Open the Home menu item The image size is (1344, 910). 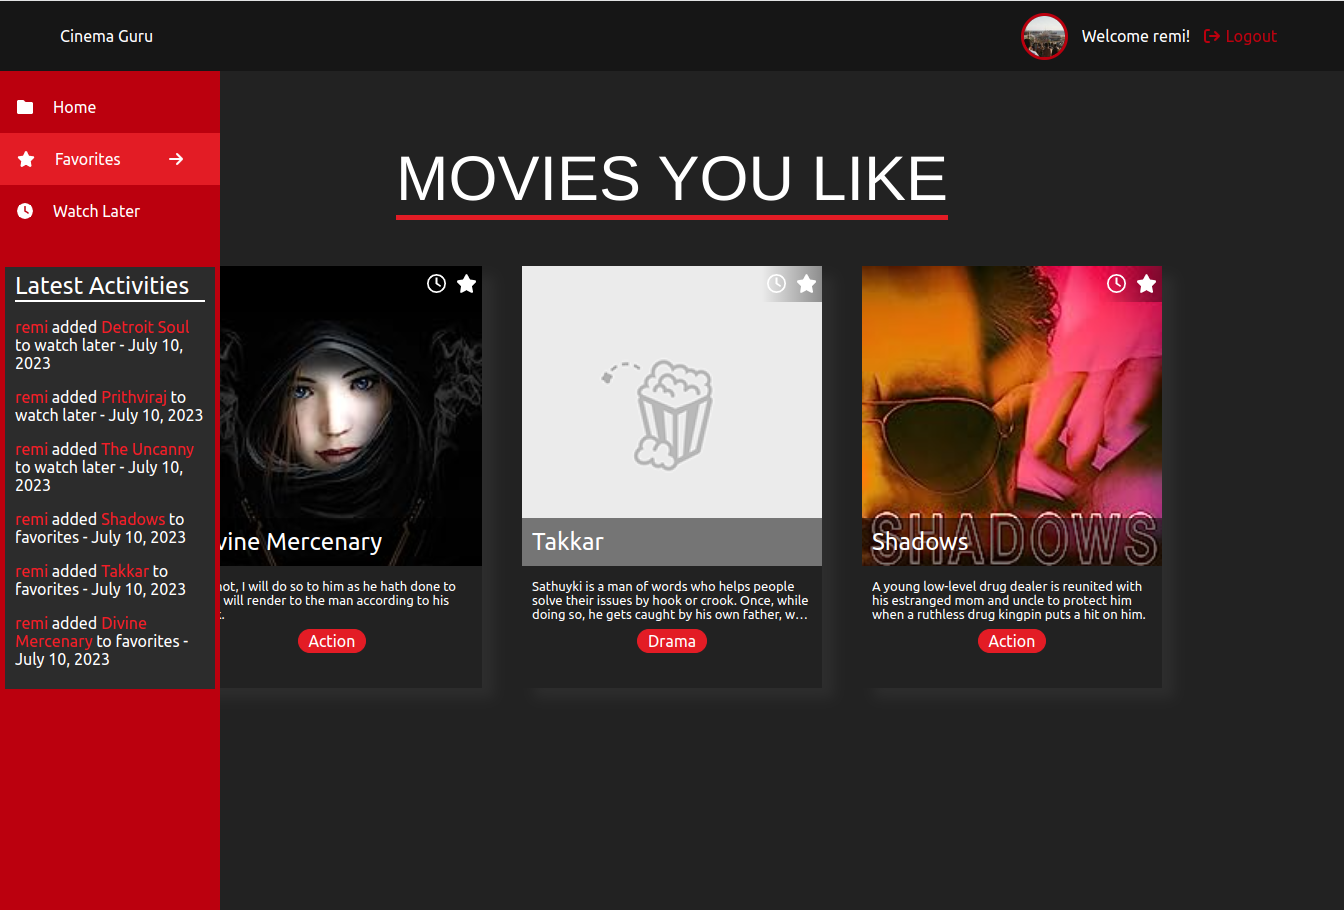point(75,107)
